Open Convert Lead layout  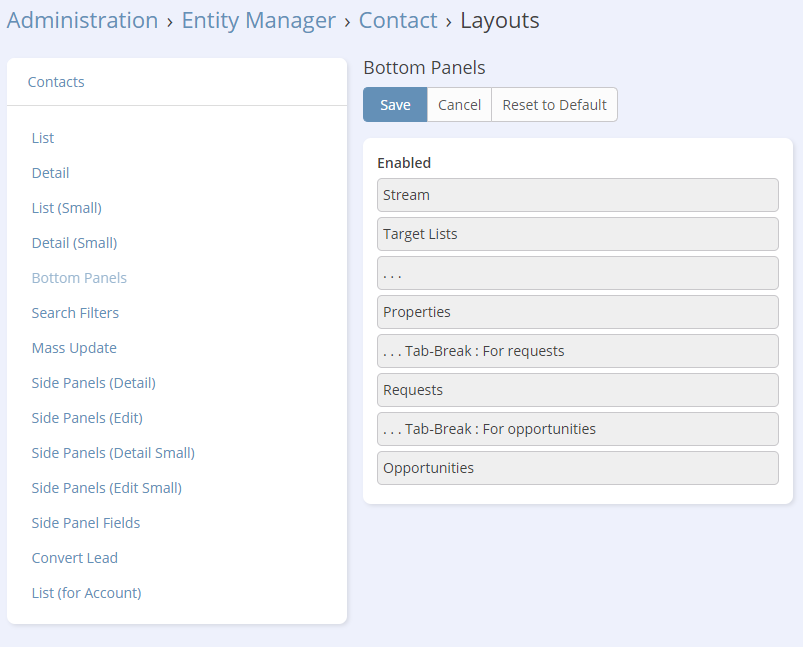[75, 558]
